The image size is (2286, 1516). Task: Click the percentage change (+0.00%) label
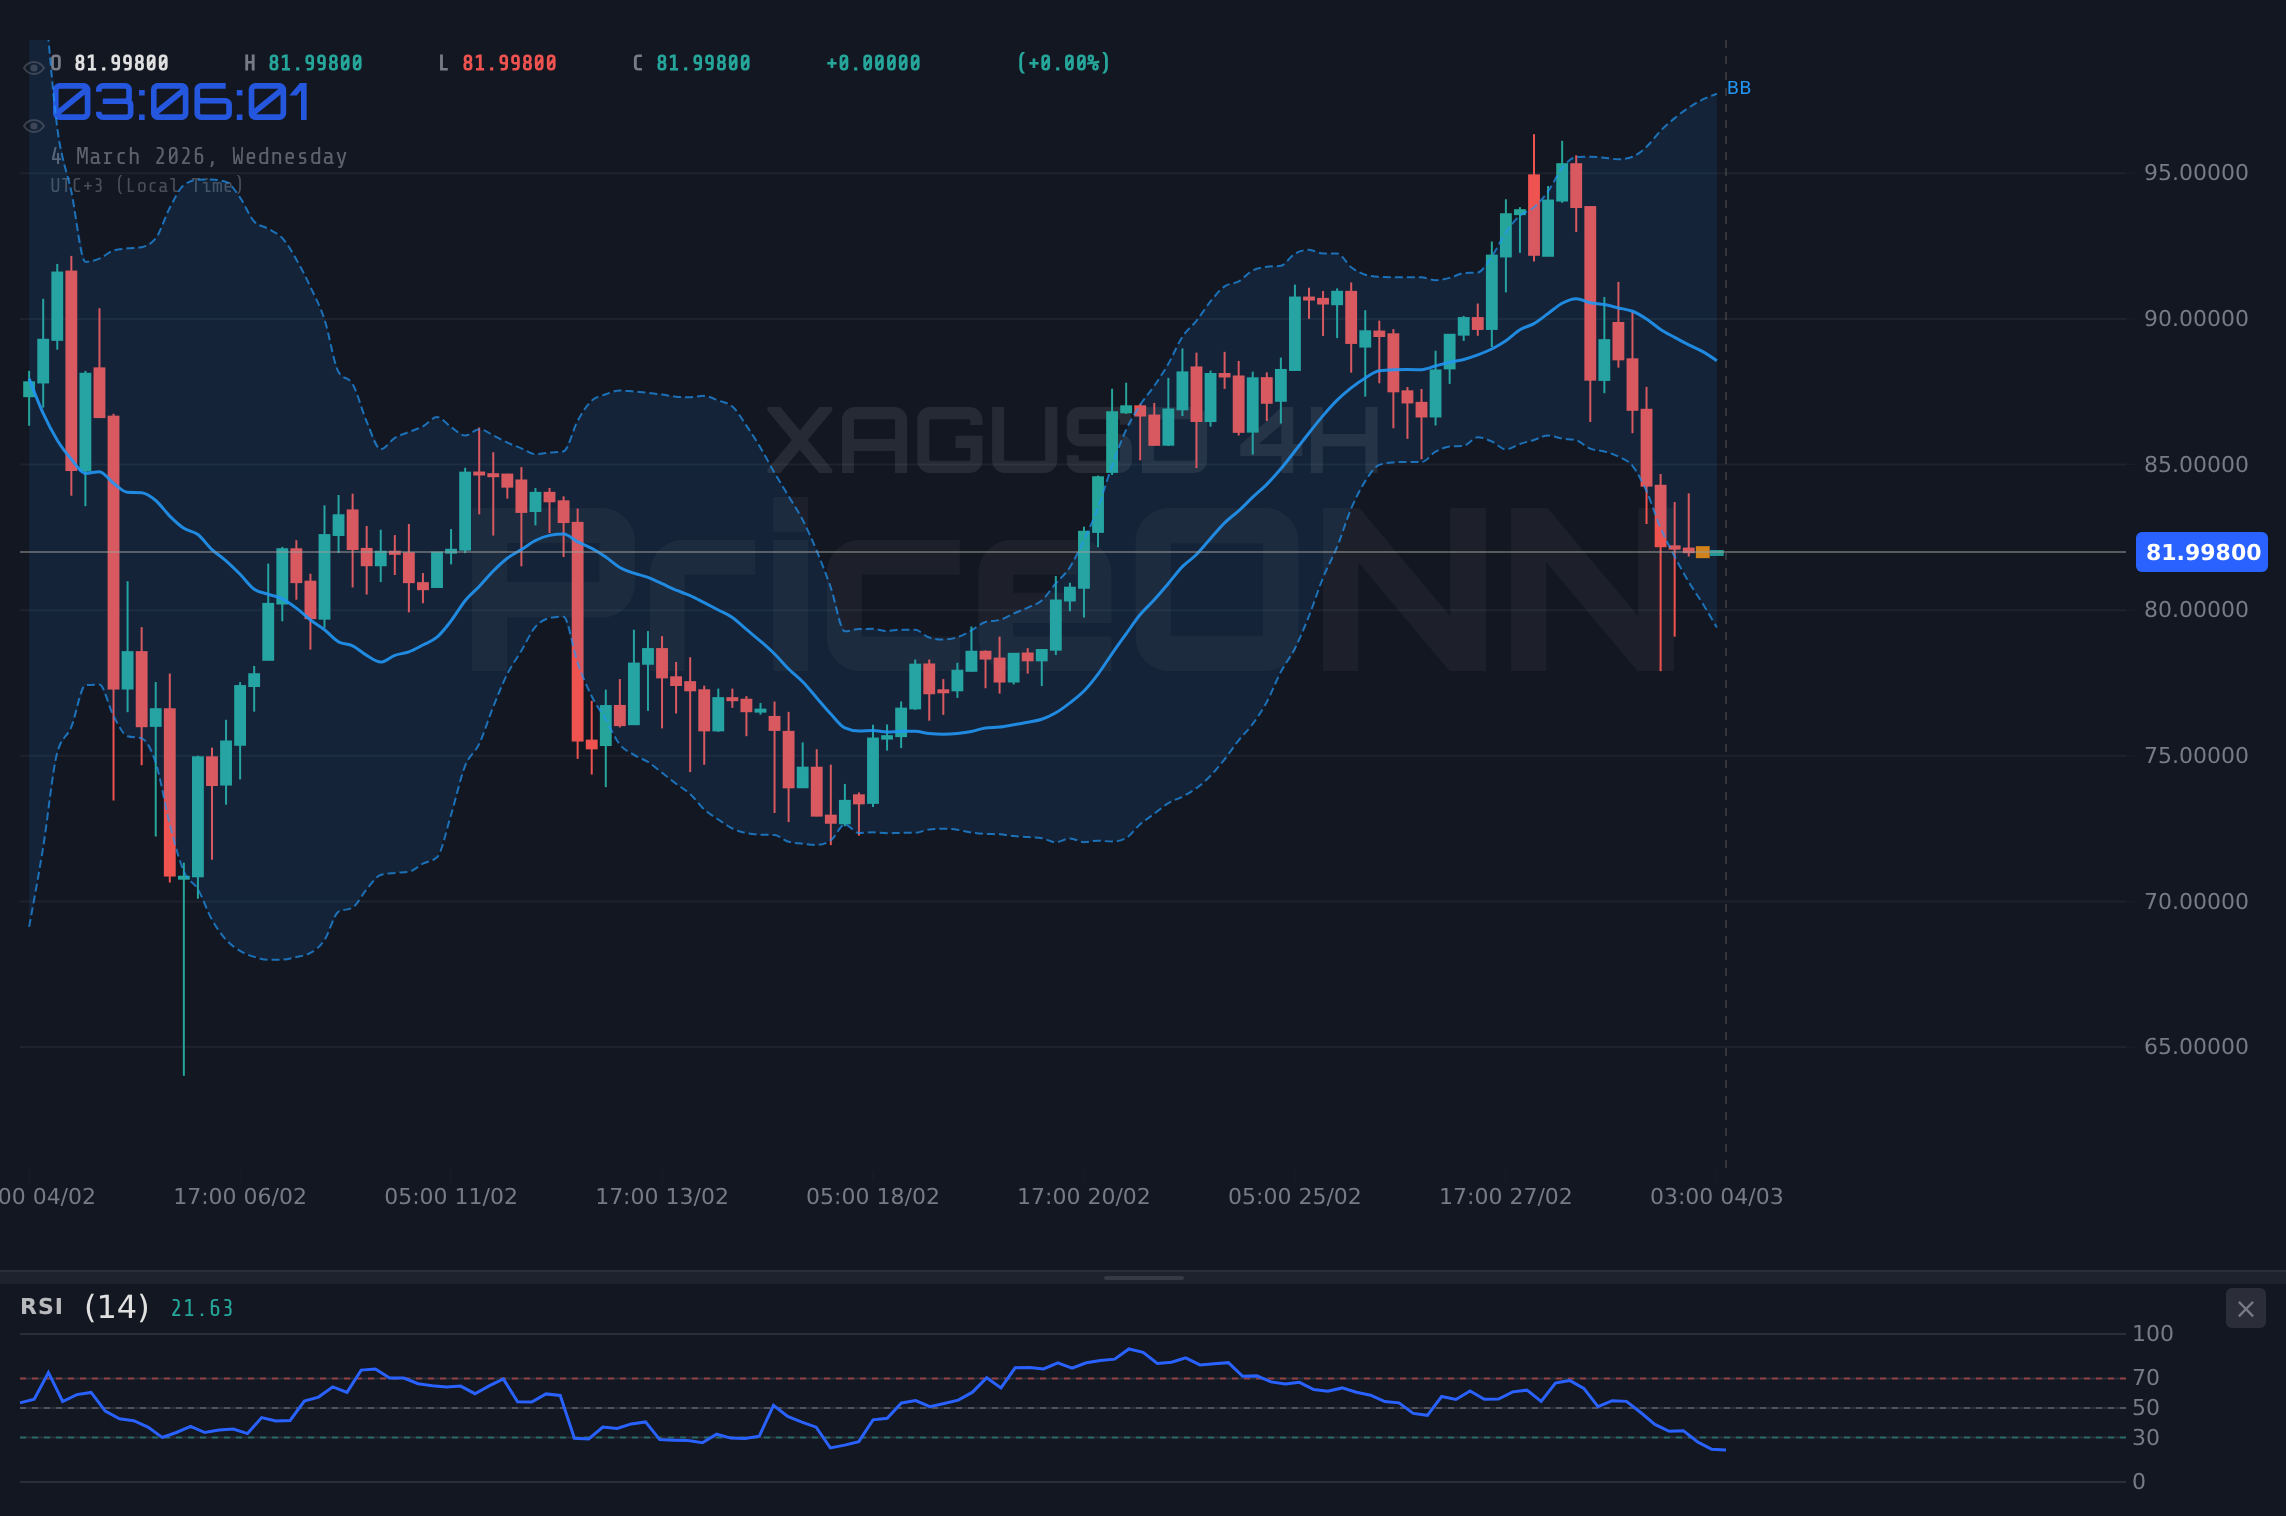[1063, 62]
